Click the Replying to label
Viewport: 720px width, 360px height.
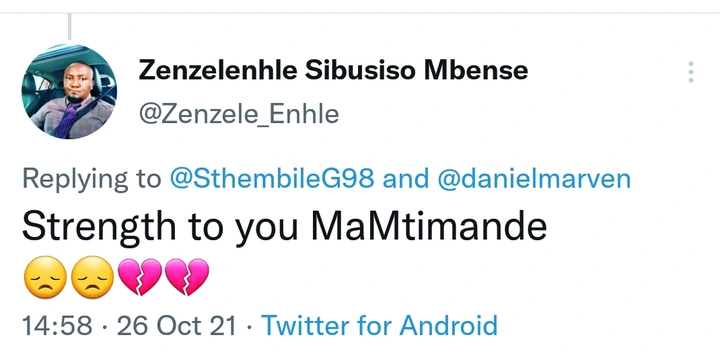click(x=92, y=180)
